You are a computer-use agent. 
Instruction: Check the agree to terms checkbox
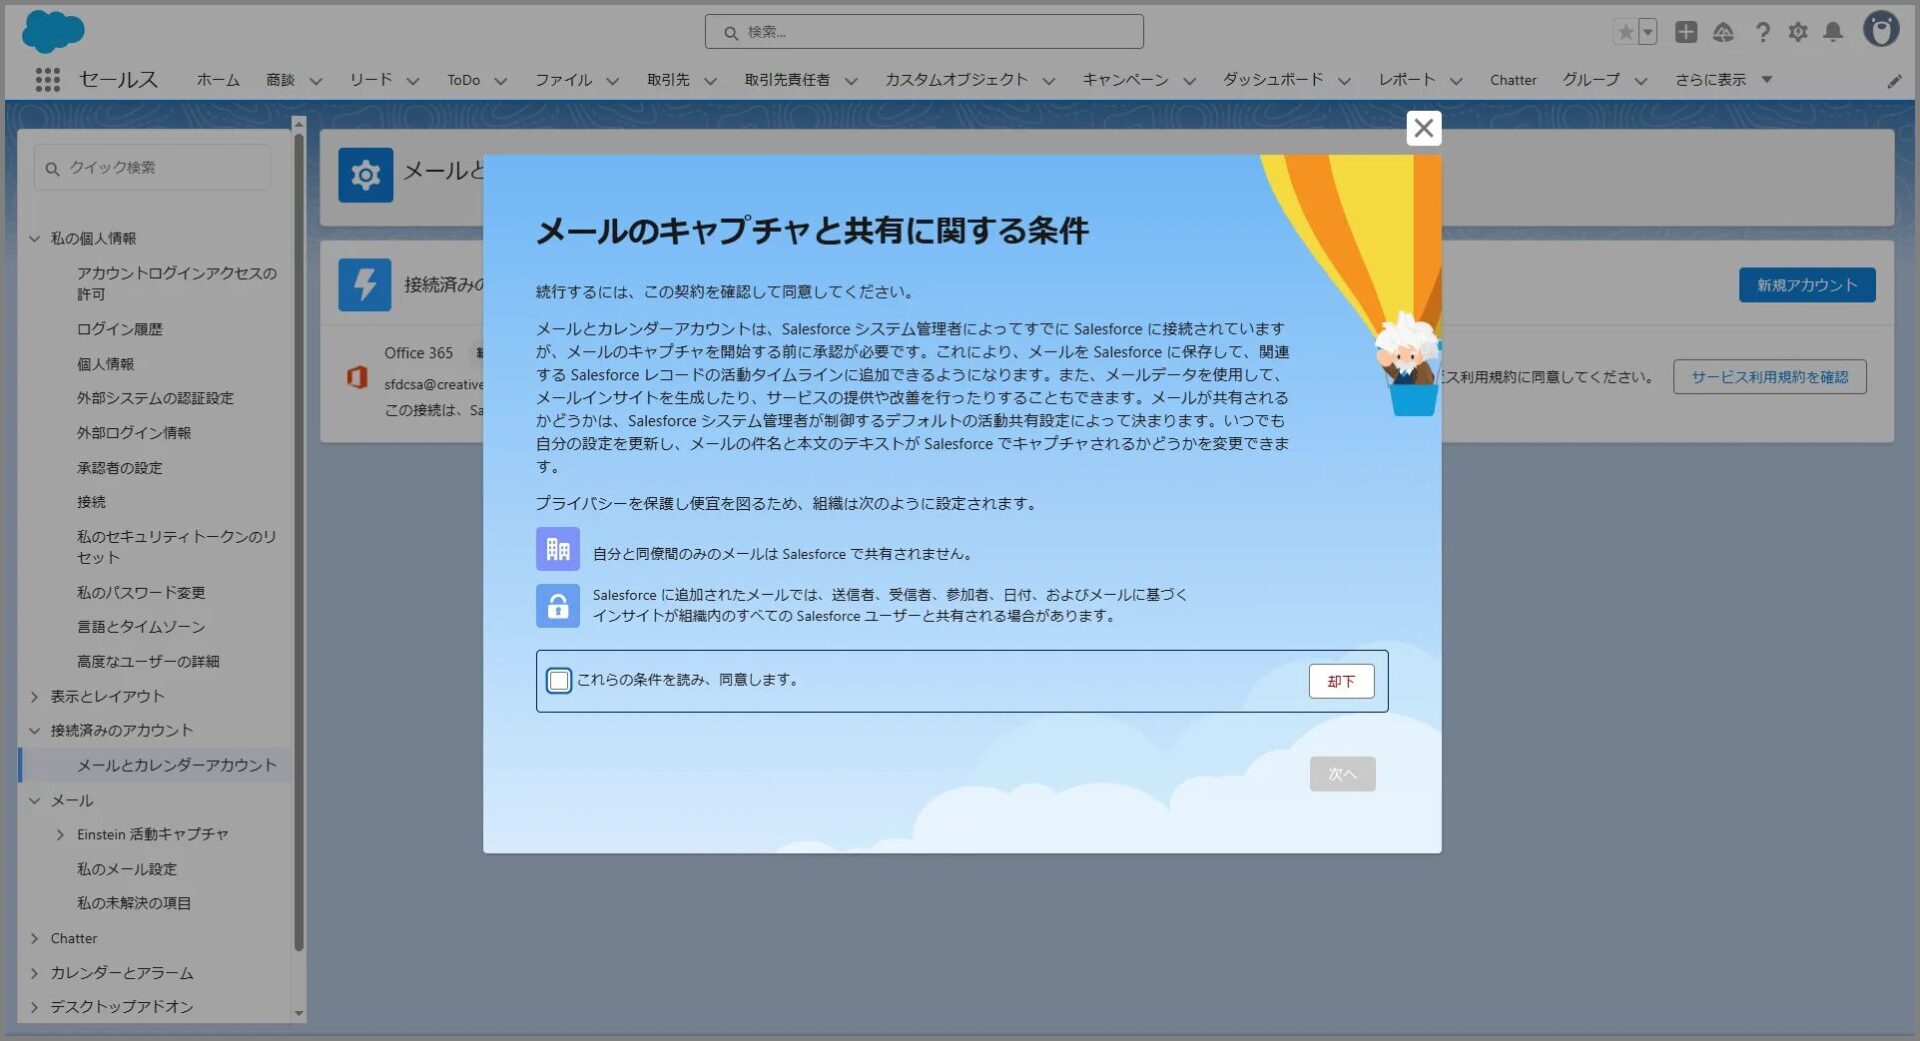tap(559, 681)
